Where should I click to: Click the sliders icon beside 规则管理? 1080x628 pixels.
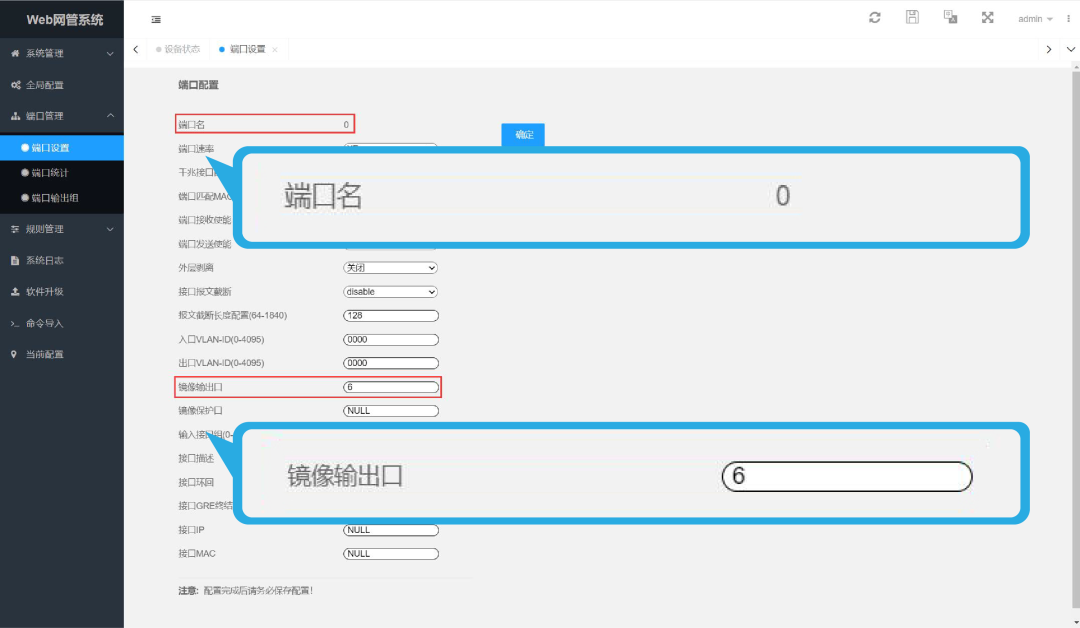coord(15,229)
